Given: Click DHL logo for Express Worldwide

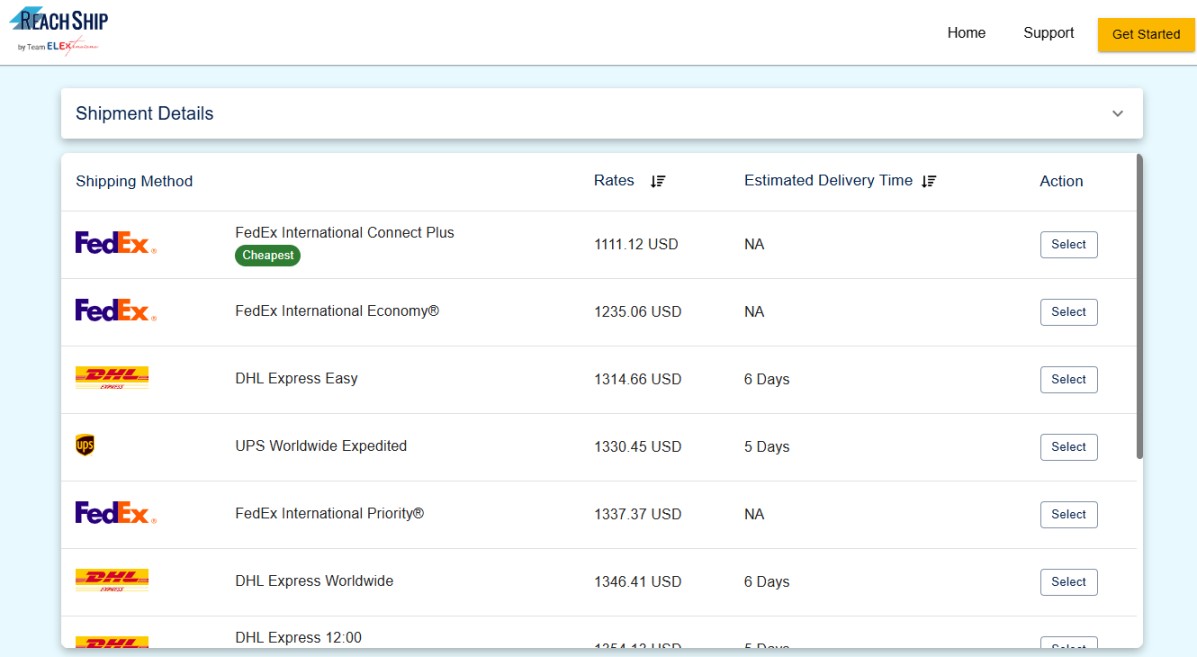Looking at the screenshot, I should click(112, 581).
